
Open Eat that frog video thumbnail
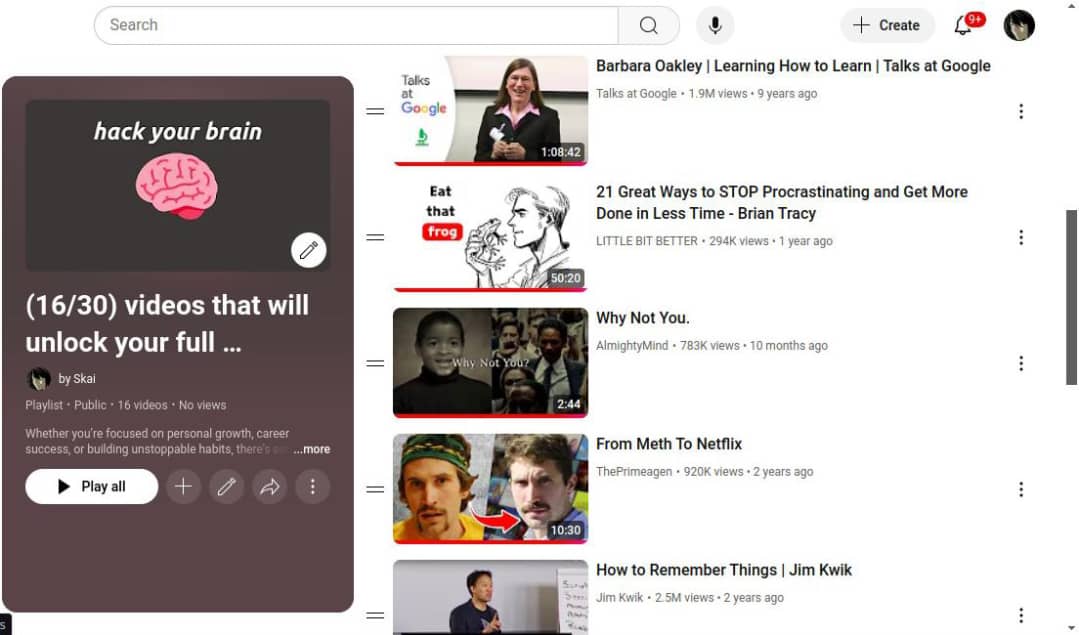[x=490, y=237]
